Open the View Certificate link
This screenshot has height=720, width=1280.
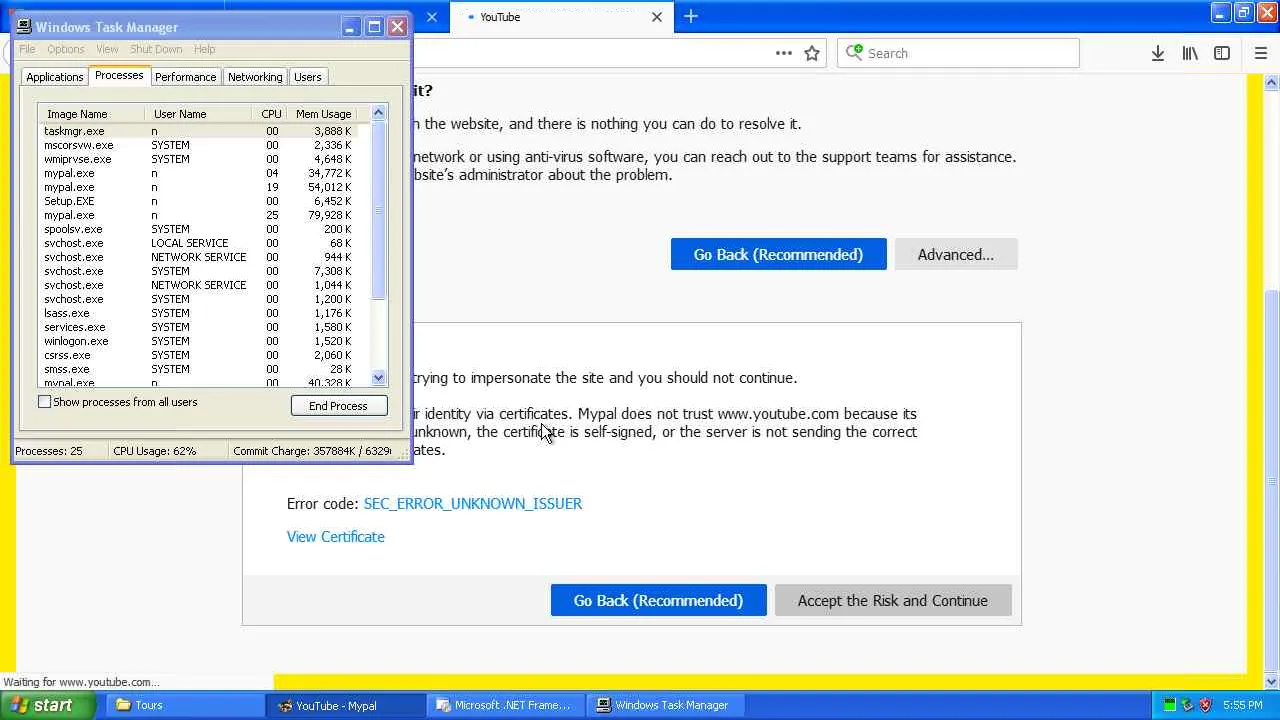tap(335, 537)
